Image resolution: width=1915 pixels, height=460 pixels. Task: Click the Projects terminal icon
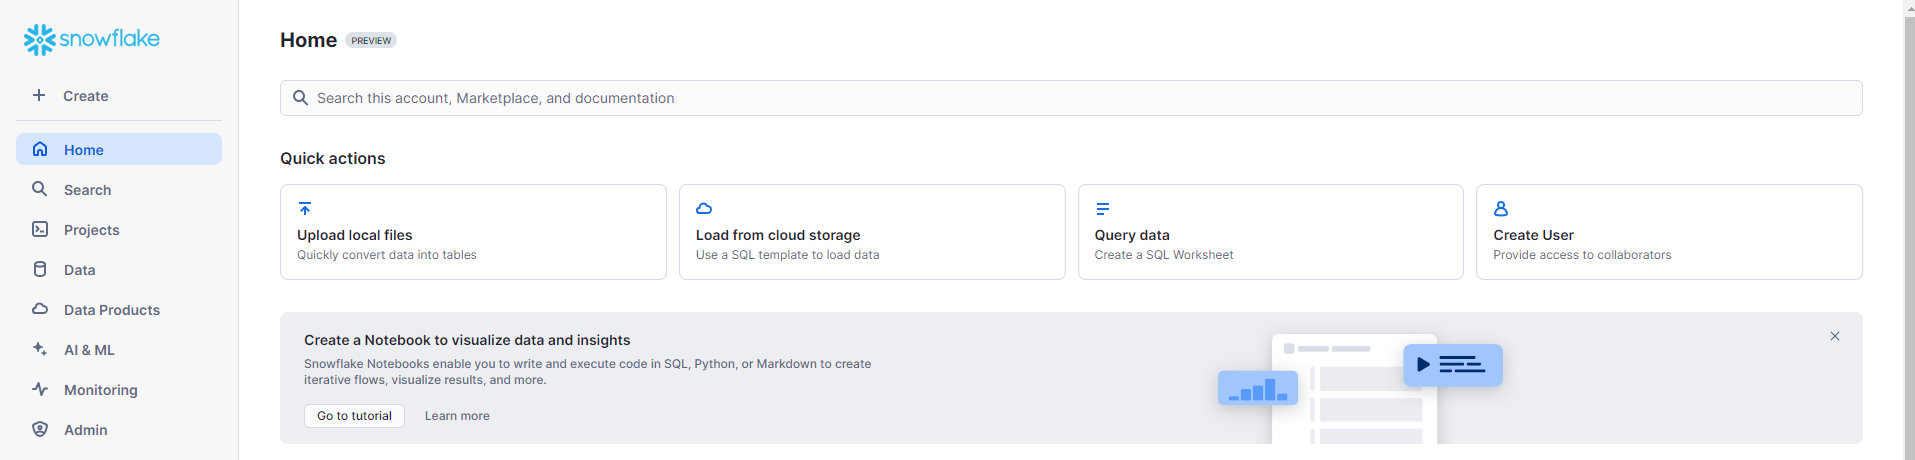[40, 229]
